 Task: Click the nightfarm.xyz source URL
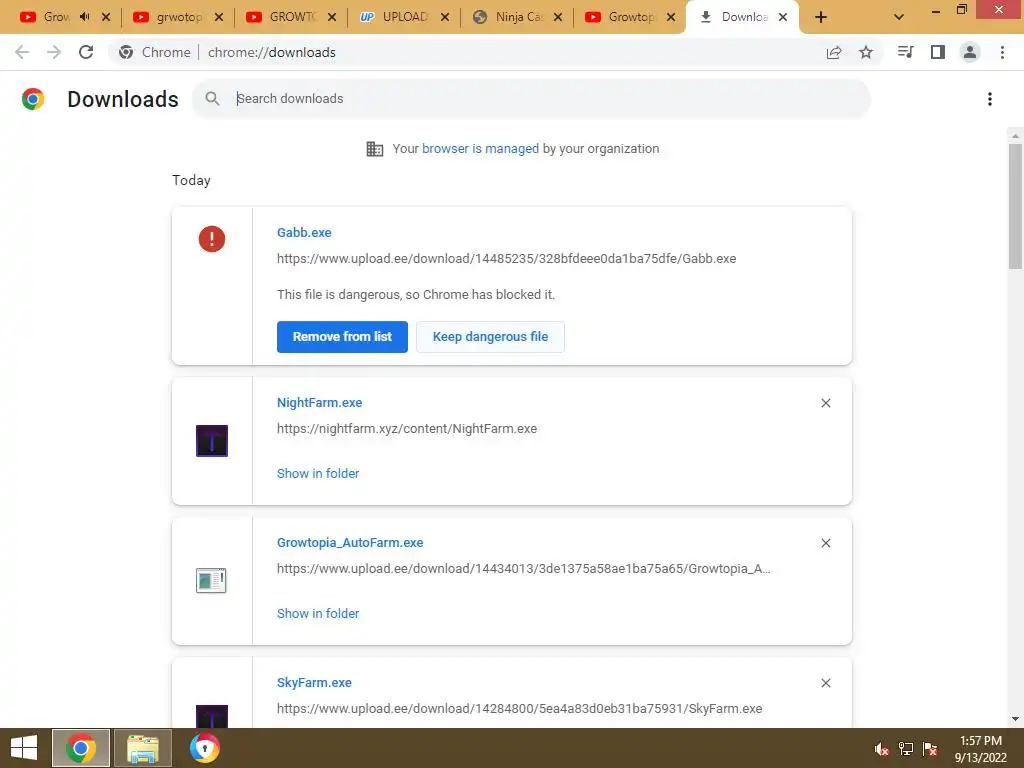(x=407, y=428)
